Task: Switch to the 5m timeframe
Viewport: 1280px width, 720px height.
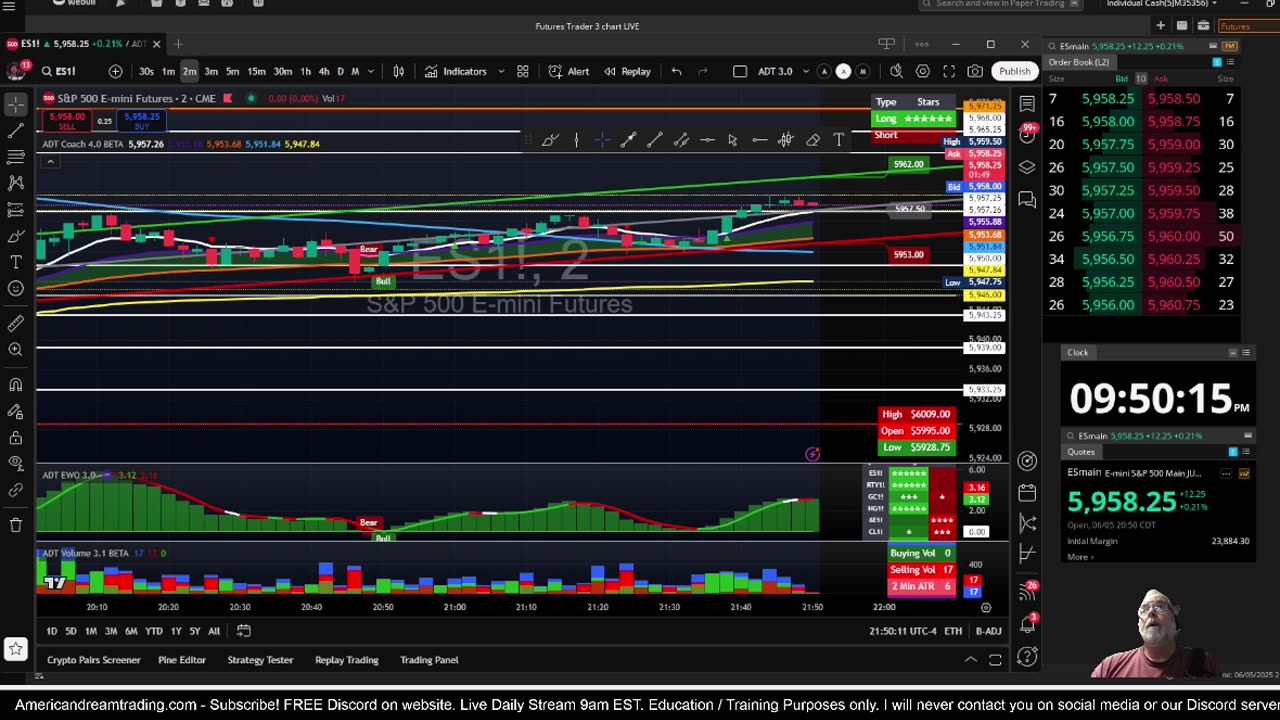Action: click(232, 71)
